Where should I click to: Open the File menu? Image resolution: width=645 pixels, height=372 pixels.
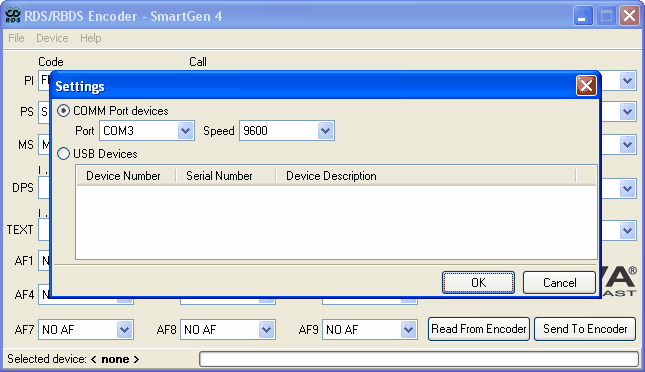pos(16,38)
